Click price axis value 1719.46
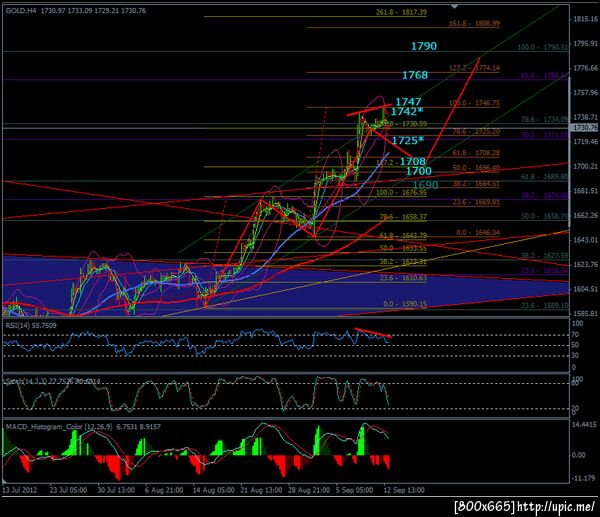The image size is (600, 517). [x=585, y=142]
